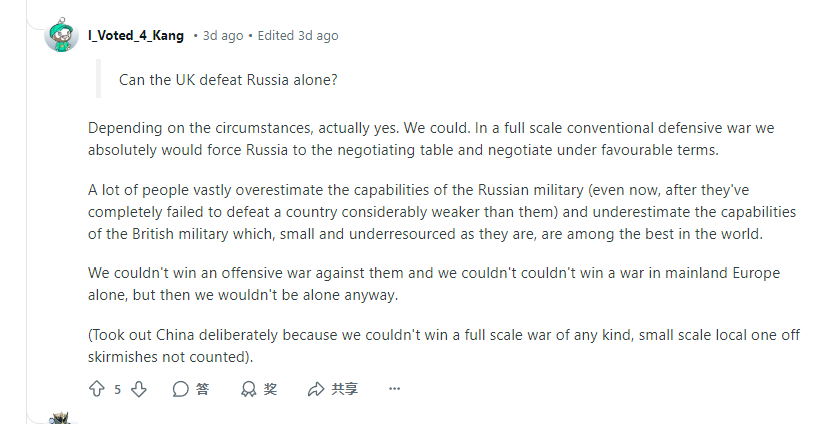
Task: Open the three-dot more options menu
Action: pyautogui.click(x=394, y=389)
